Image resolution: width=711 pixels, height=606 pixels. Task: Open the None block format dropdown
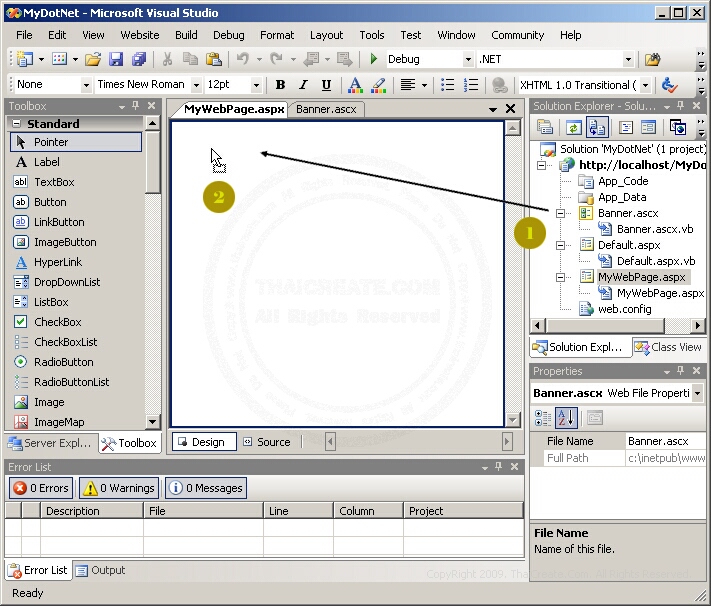86,85
